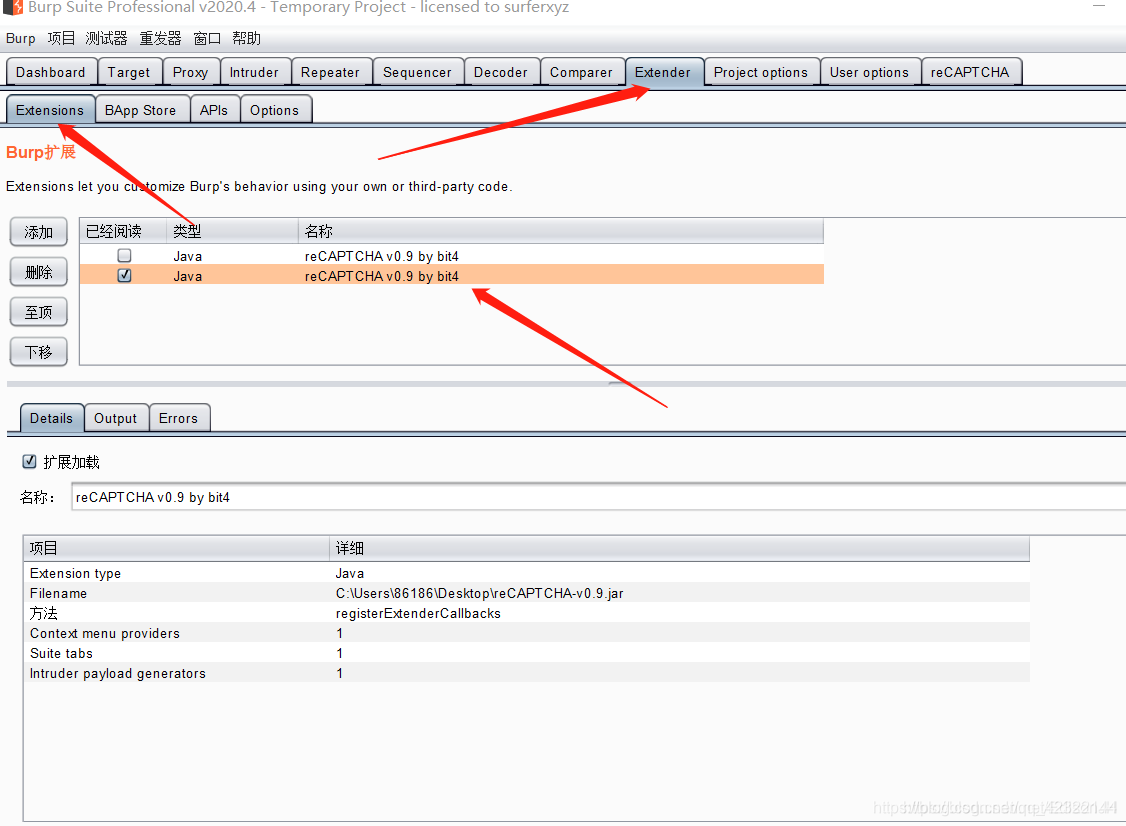Click the 项目 details column header

[x=177, y=548]
